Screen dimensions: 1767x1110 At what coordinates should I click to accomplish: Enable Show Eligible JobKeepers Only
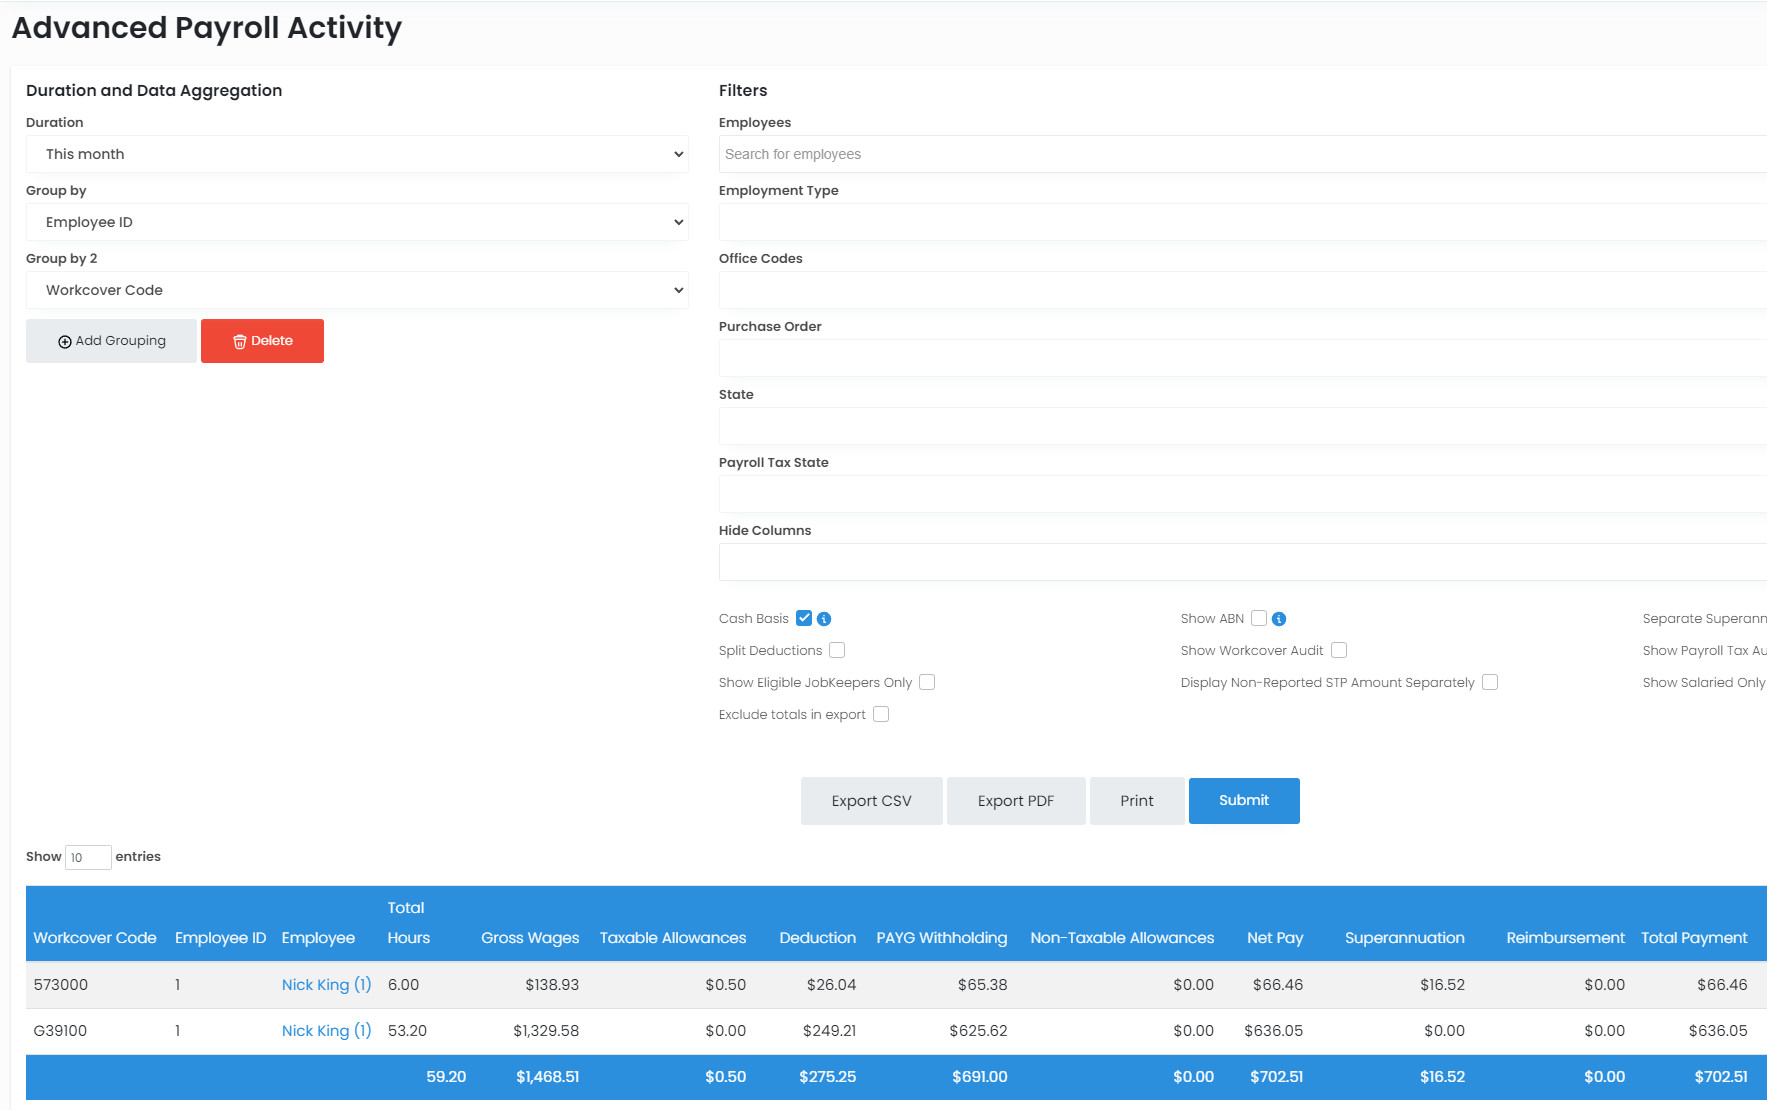click(x=927, y=682)
